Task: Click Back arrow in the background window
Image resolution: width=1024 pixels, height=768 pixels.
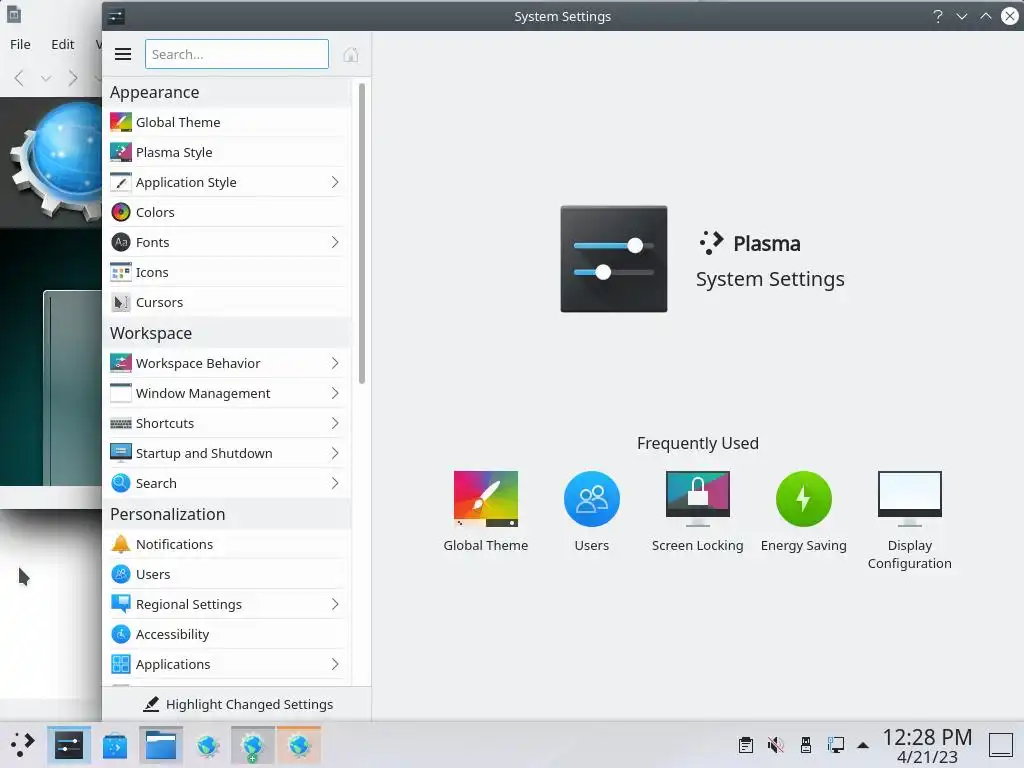Action: tap(19, 78)
